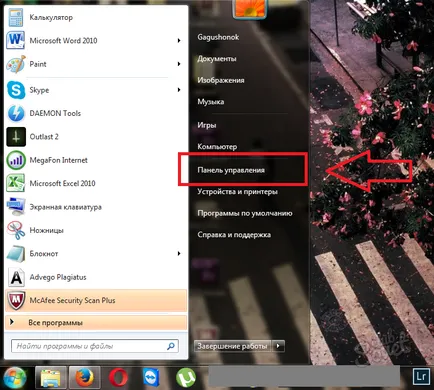Select the Ножницы label
Image resolution: width=434 pixels, height=390 pixels.
click(46, 230)
